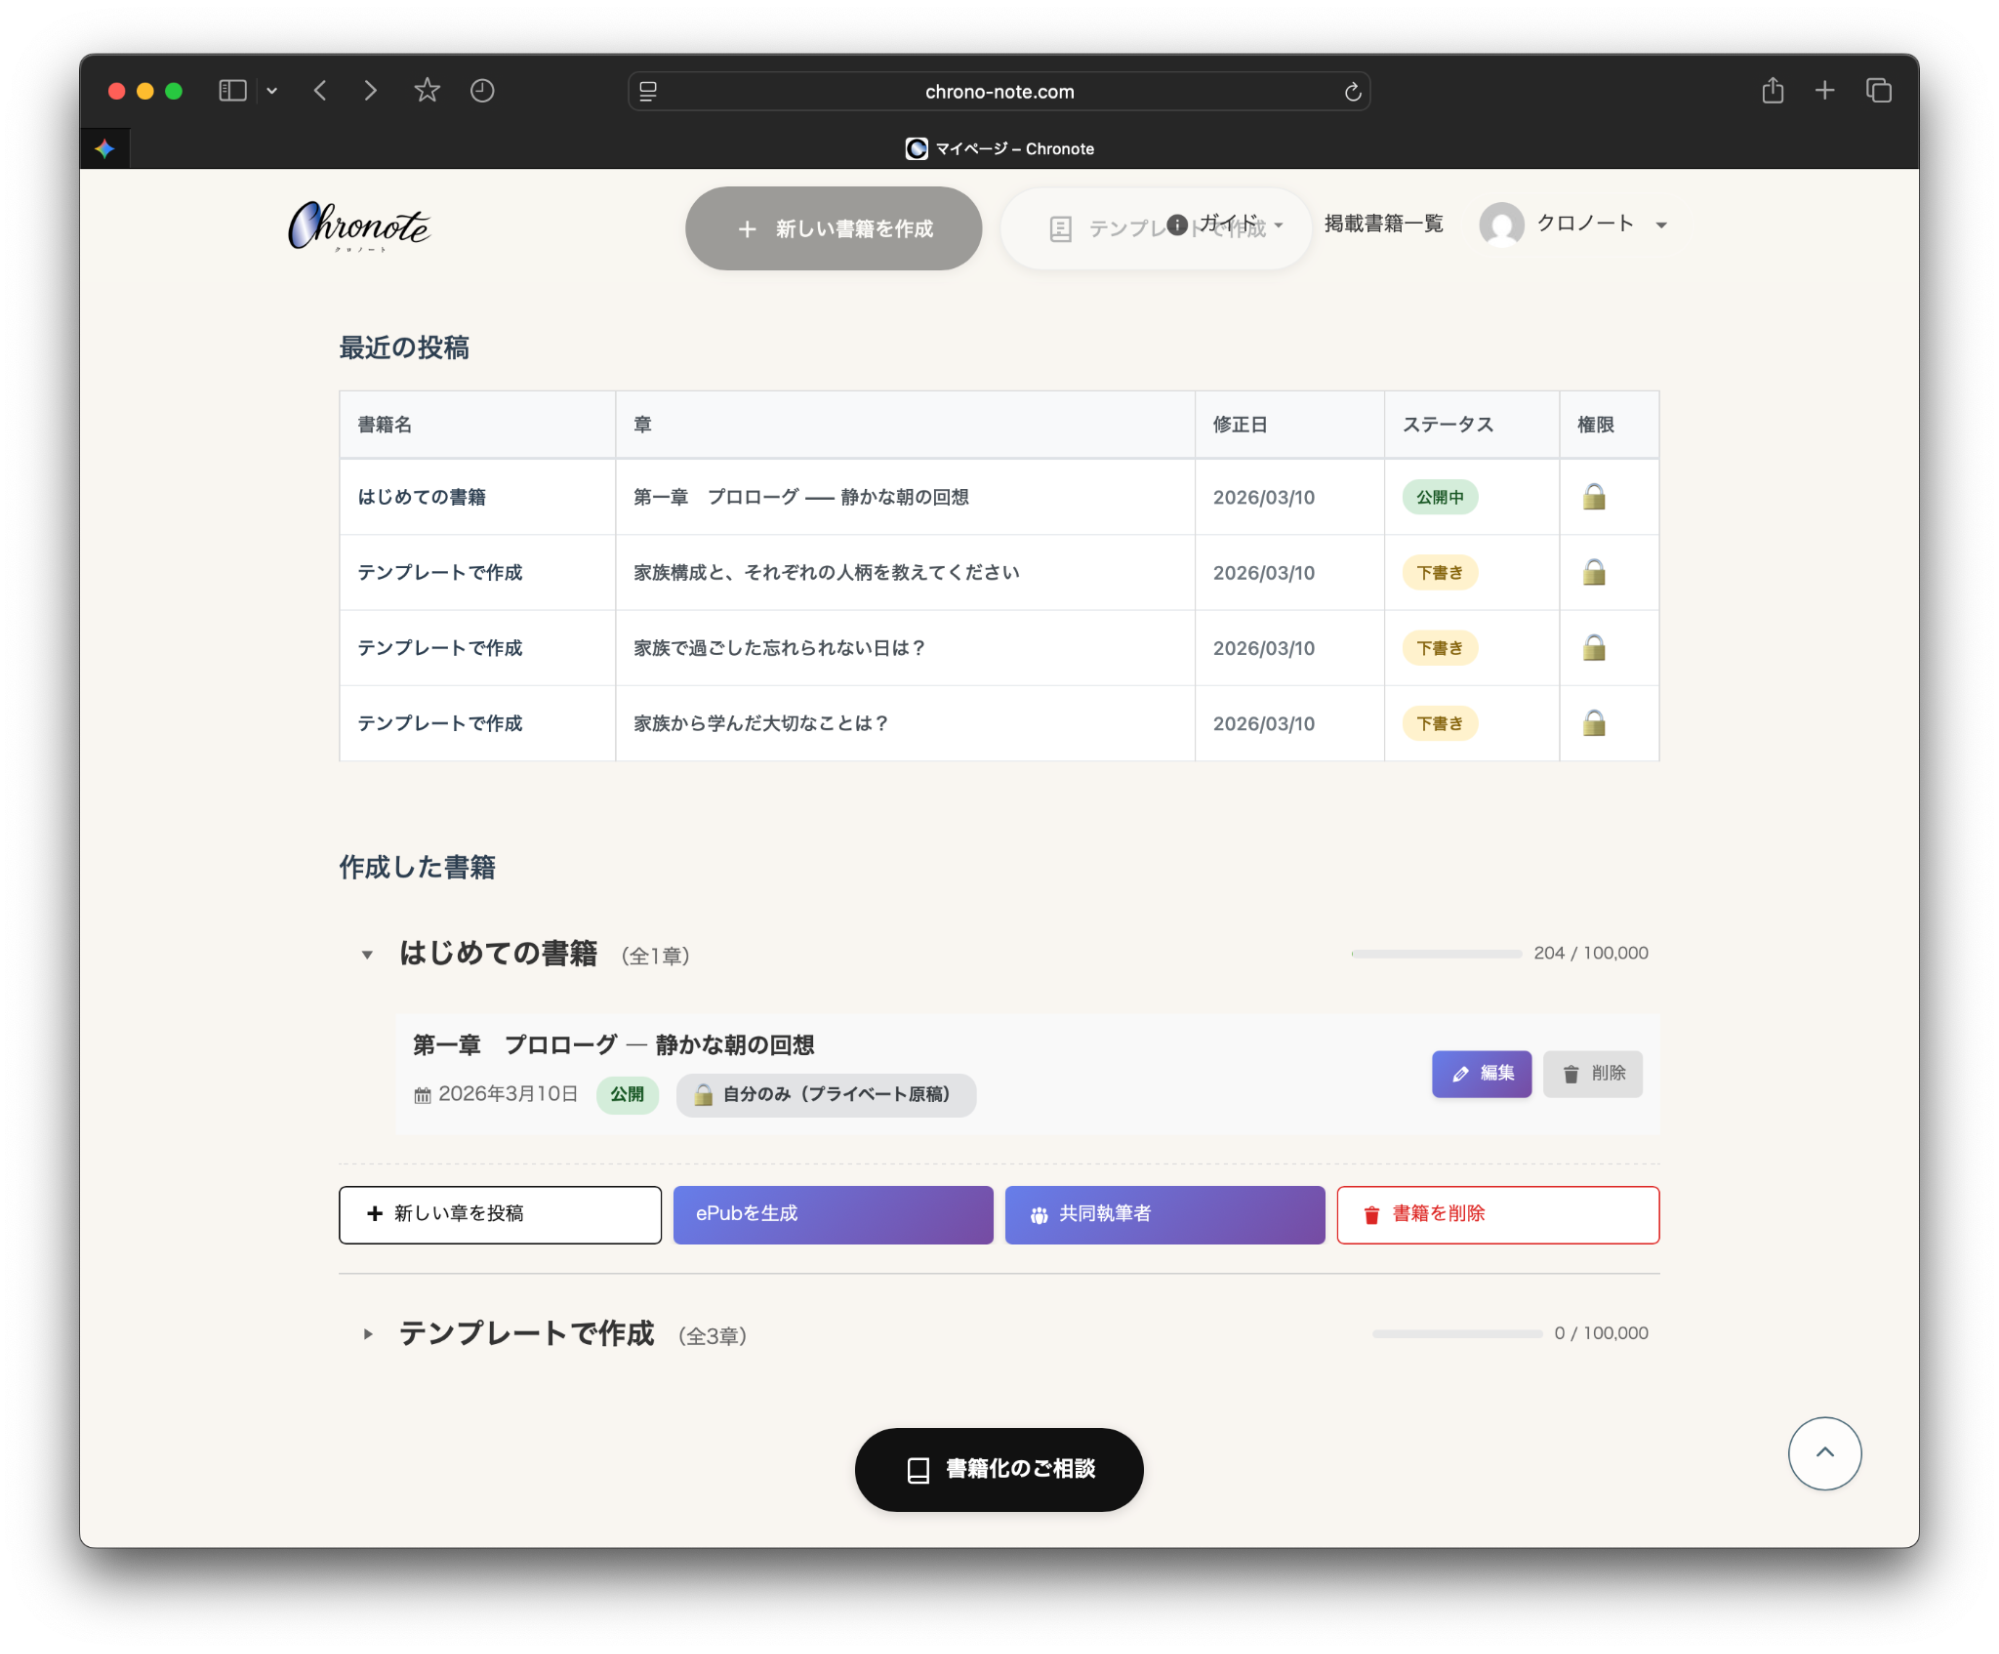This screenshot has height=1654, width=1999.
Task: Toggle Safari sidebar panel
Action: [x=233, y=91]
